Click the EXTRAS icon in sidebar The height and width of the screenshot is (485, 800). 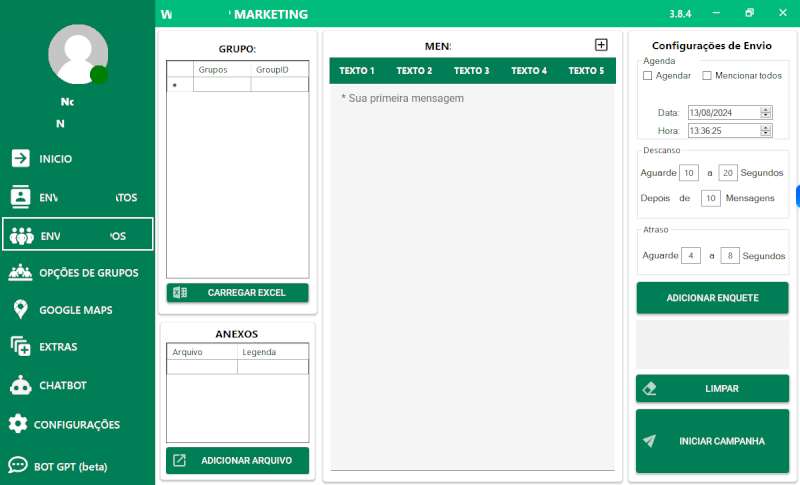click(20, 347)
